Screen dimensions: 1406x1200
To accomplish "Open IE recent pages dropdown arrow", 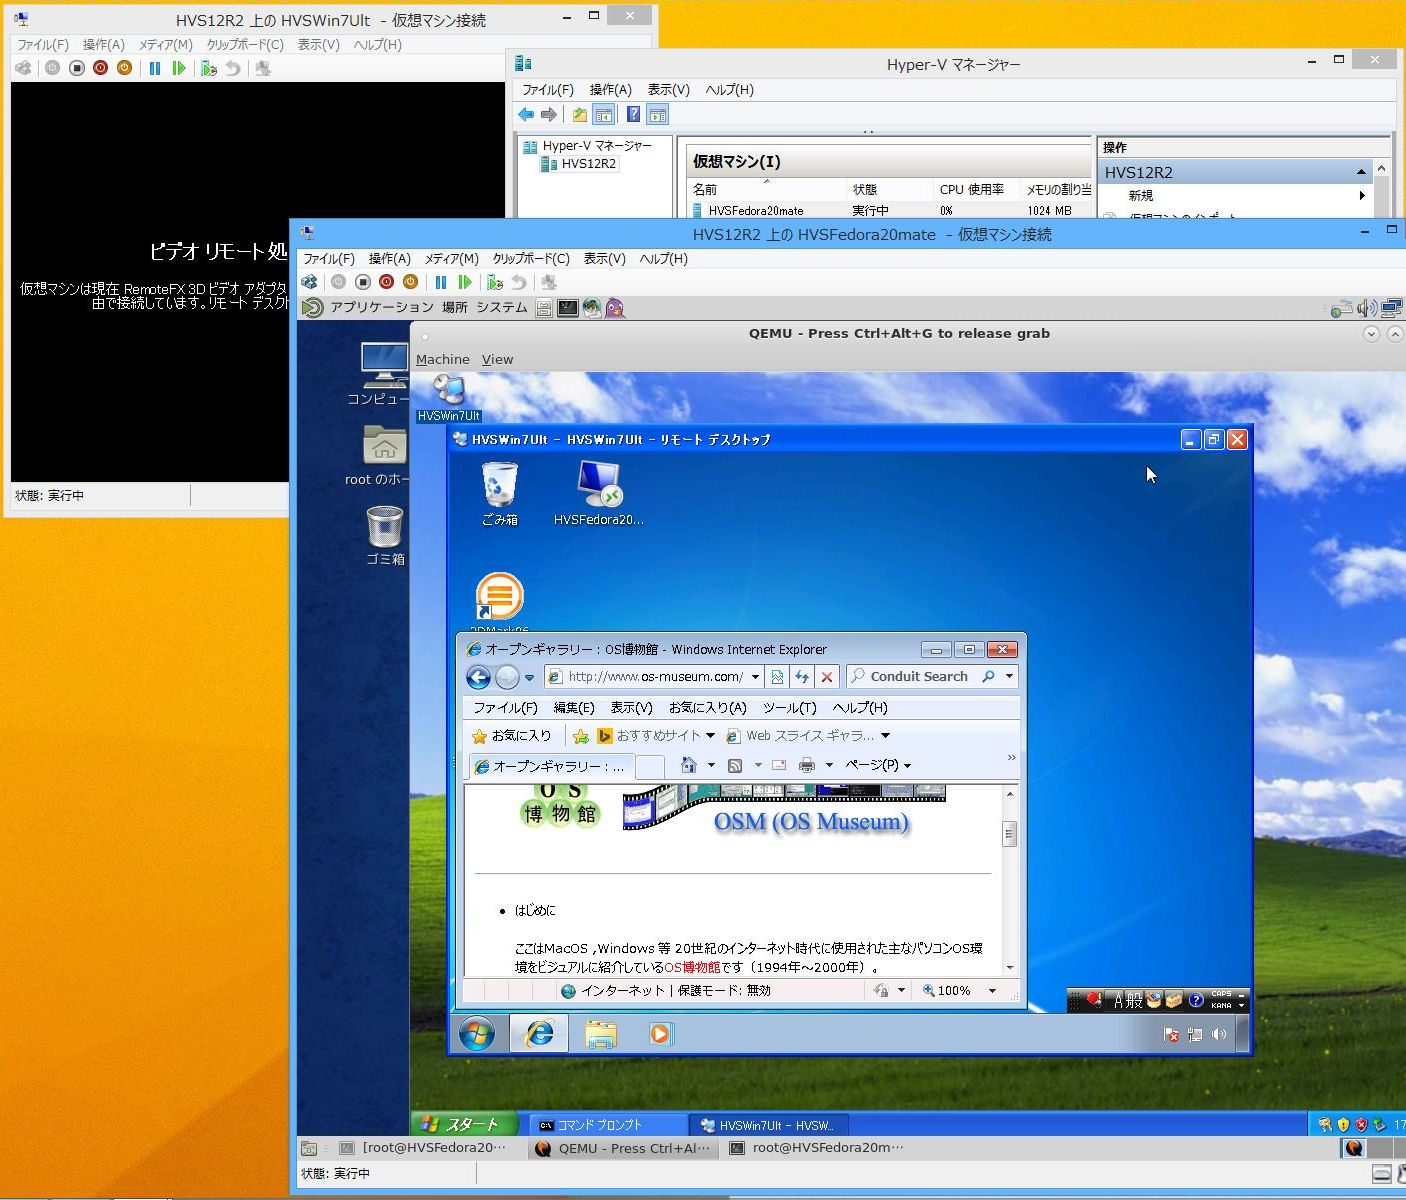I will pyautogui.click(x=529, y=678).
